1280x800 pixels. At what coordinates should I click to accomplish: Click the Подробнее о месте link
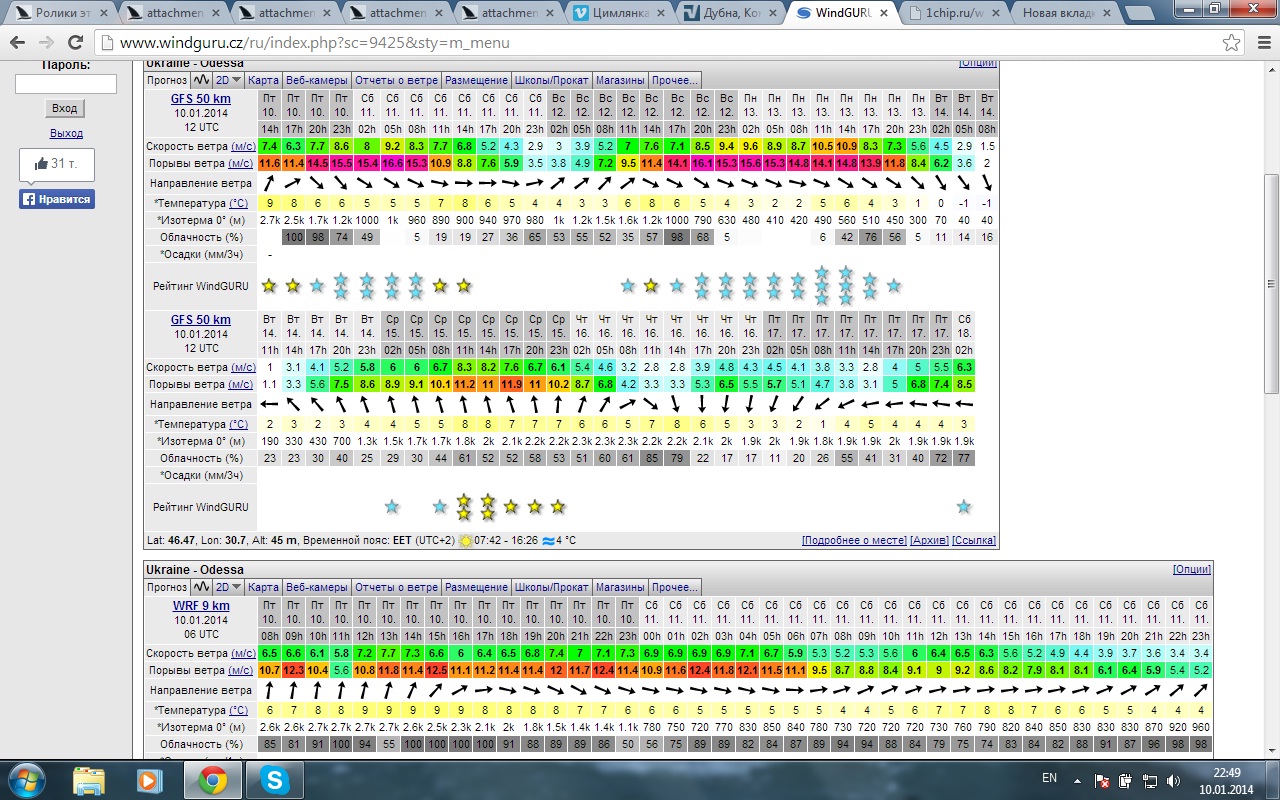[x=854, y=540]
